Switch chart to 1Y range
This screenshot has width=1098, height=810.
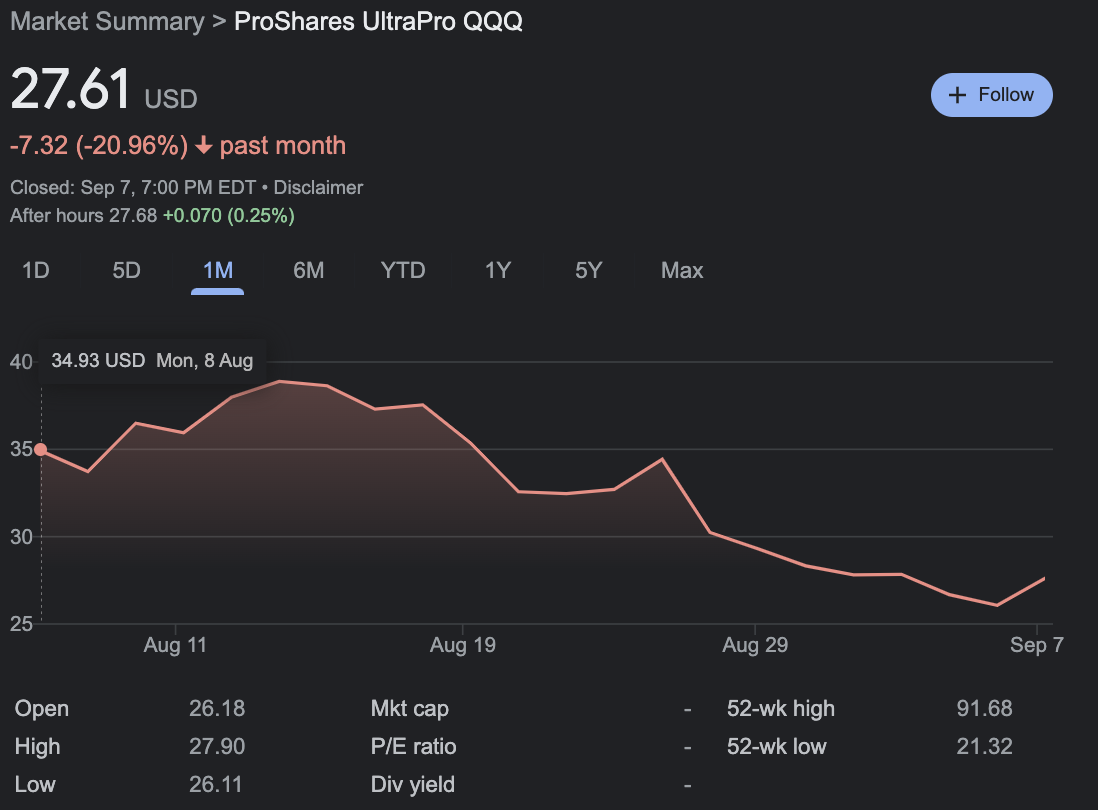click(498, 270)
